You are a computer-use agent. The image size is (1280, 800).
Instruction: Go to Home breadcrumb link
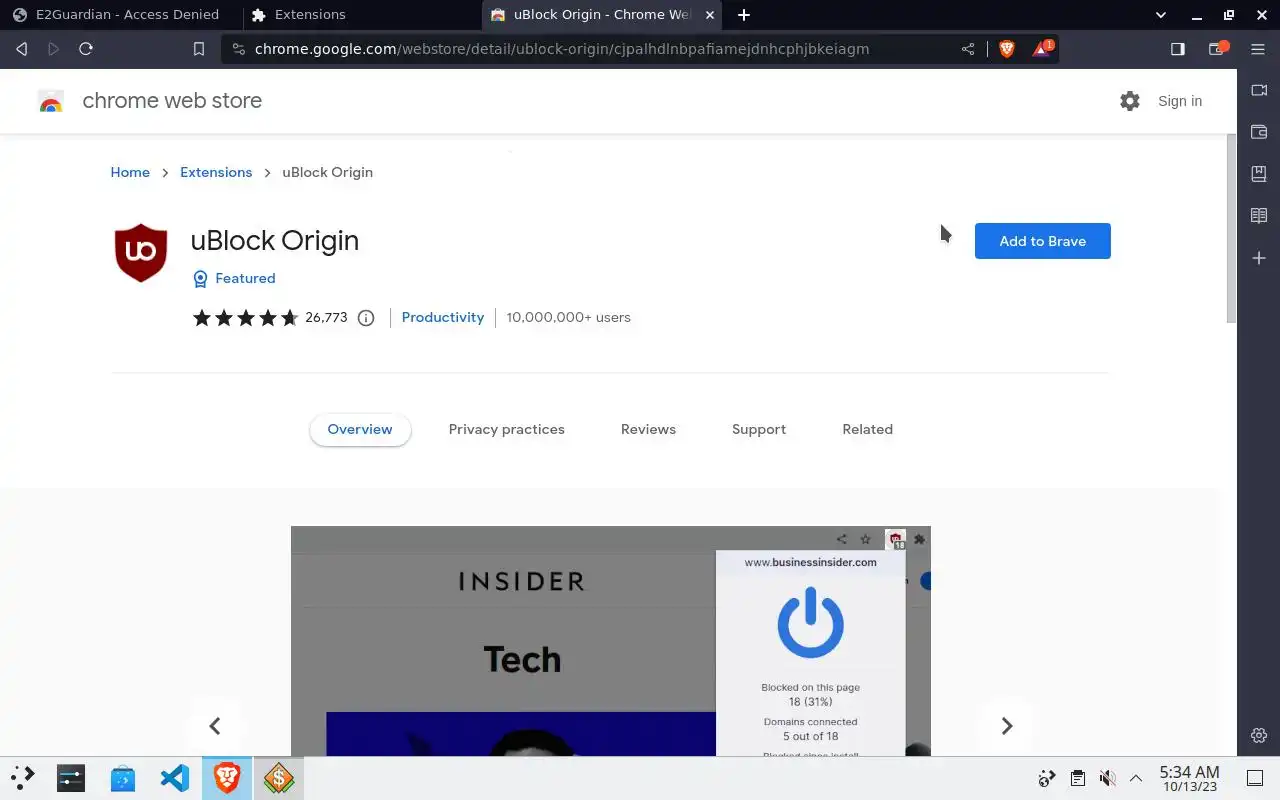(x=130, y=172)
